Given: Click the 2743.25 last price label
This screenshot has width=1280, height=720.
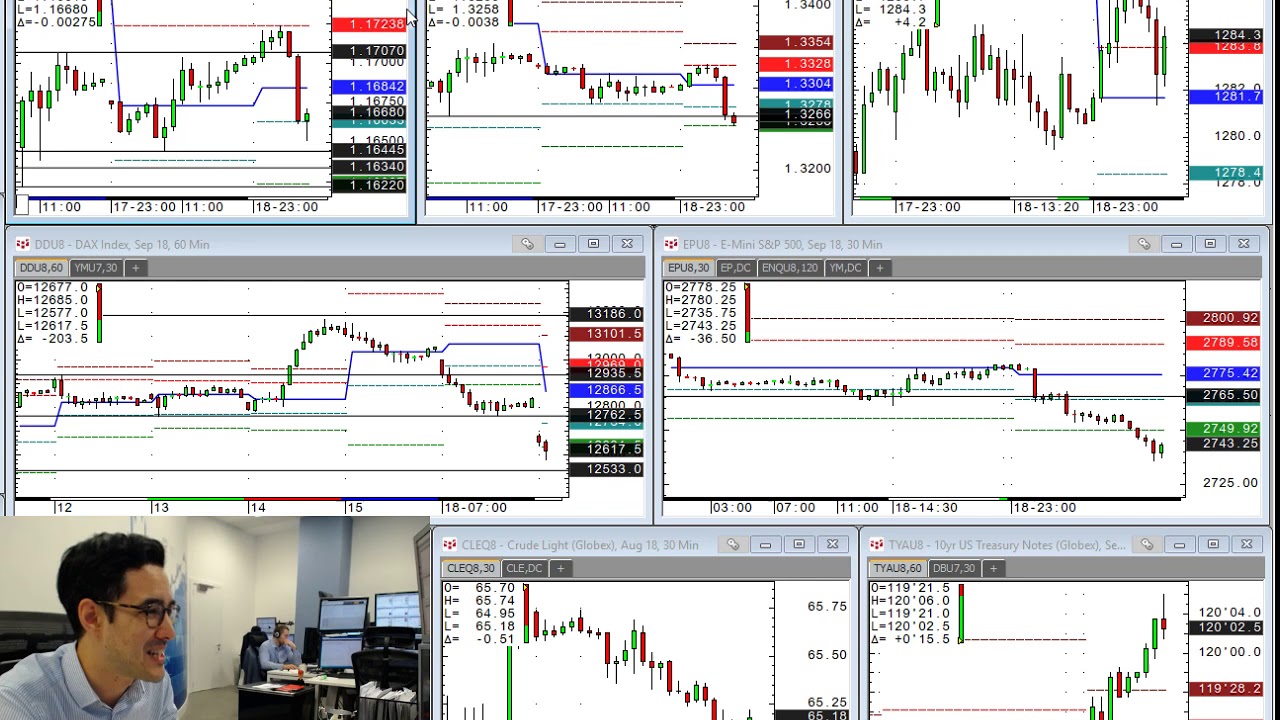Looking at the screenshot, I should point(1225,443).
